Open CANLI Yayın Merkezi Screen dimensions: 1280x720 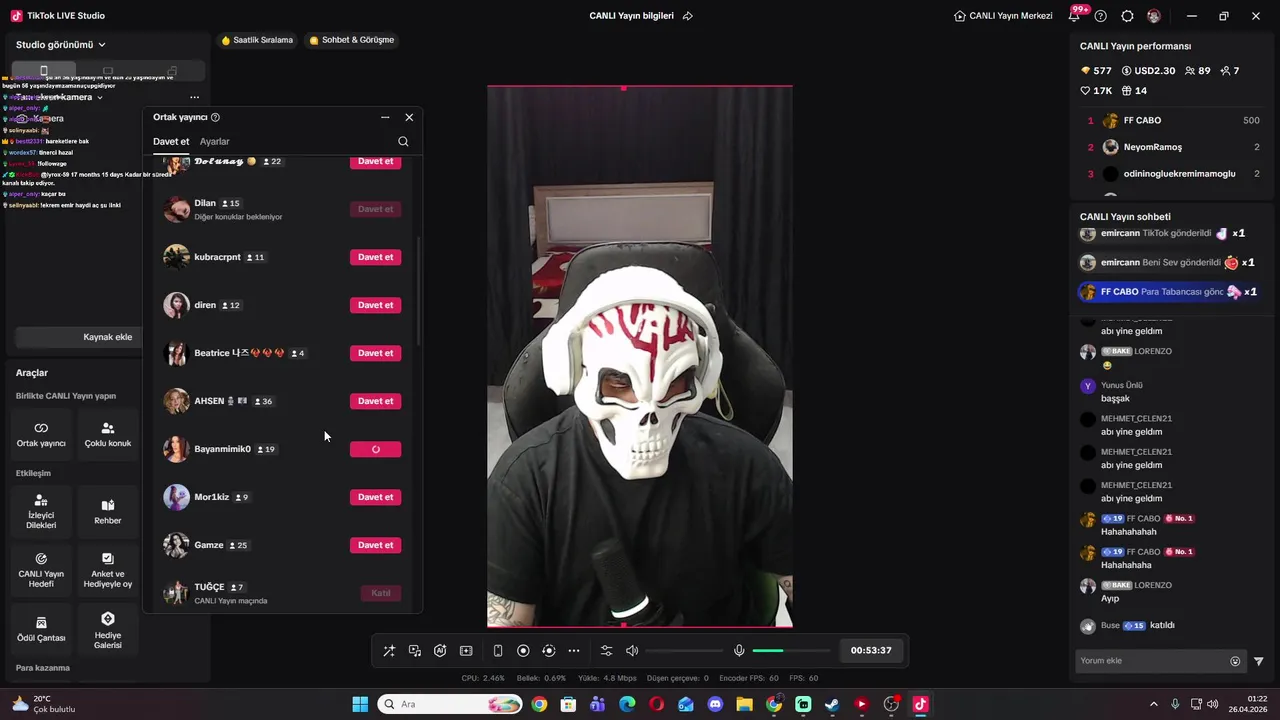[1004, 16]
